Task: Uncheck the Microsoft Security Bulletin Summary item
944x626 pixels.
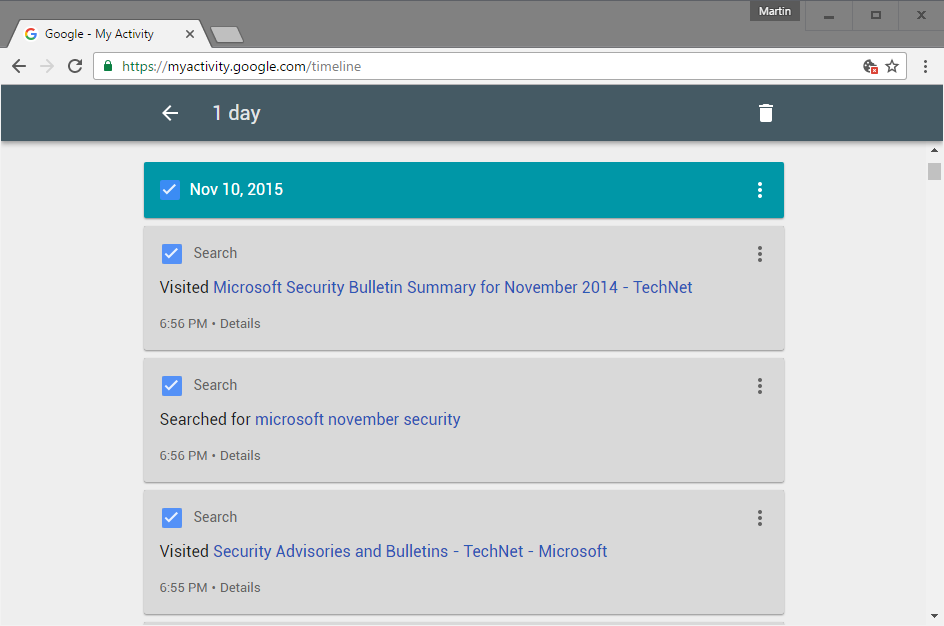Action: (x=172, y=254)
